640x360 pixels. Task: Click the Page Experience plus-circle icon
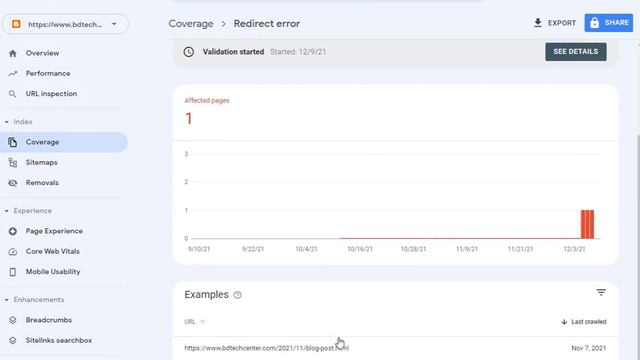point(13,231)
